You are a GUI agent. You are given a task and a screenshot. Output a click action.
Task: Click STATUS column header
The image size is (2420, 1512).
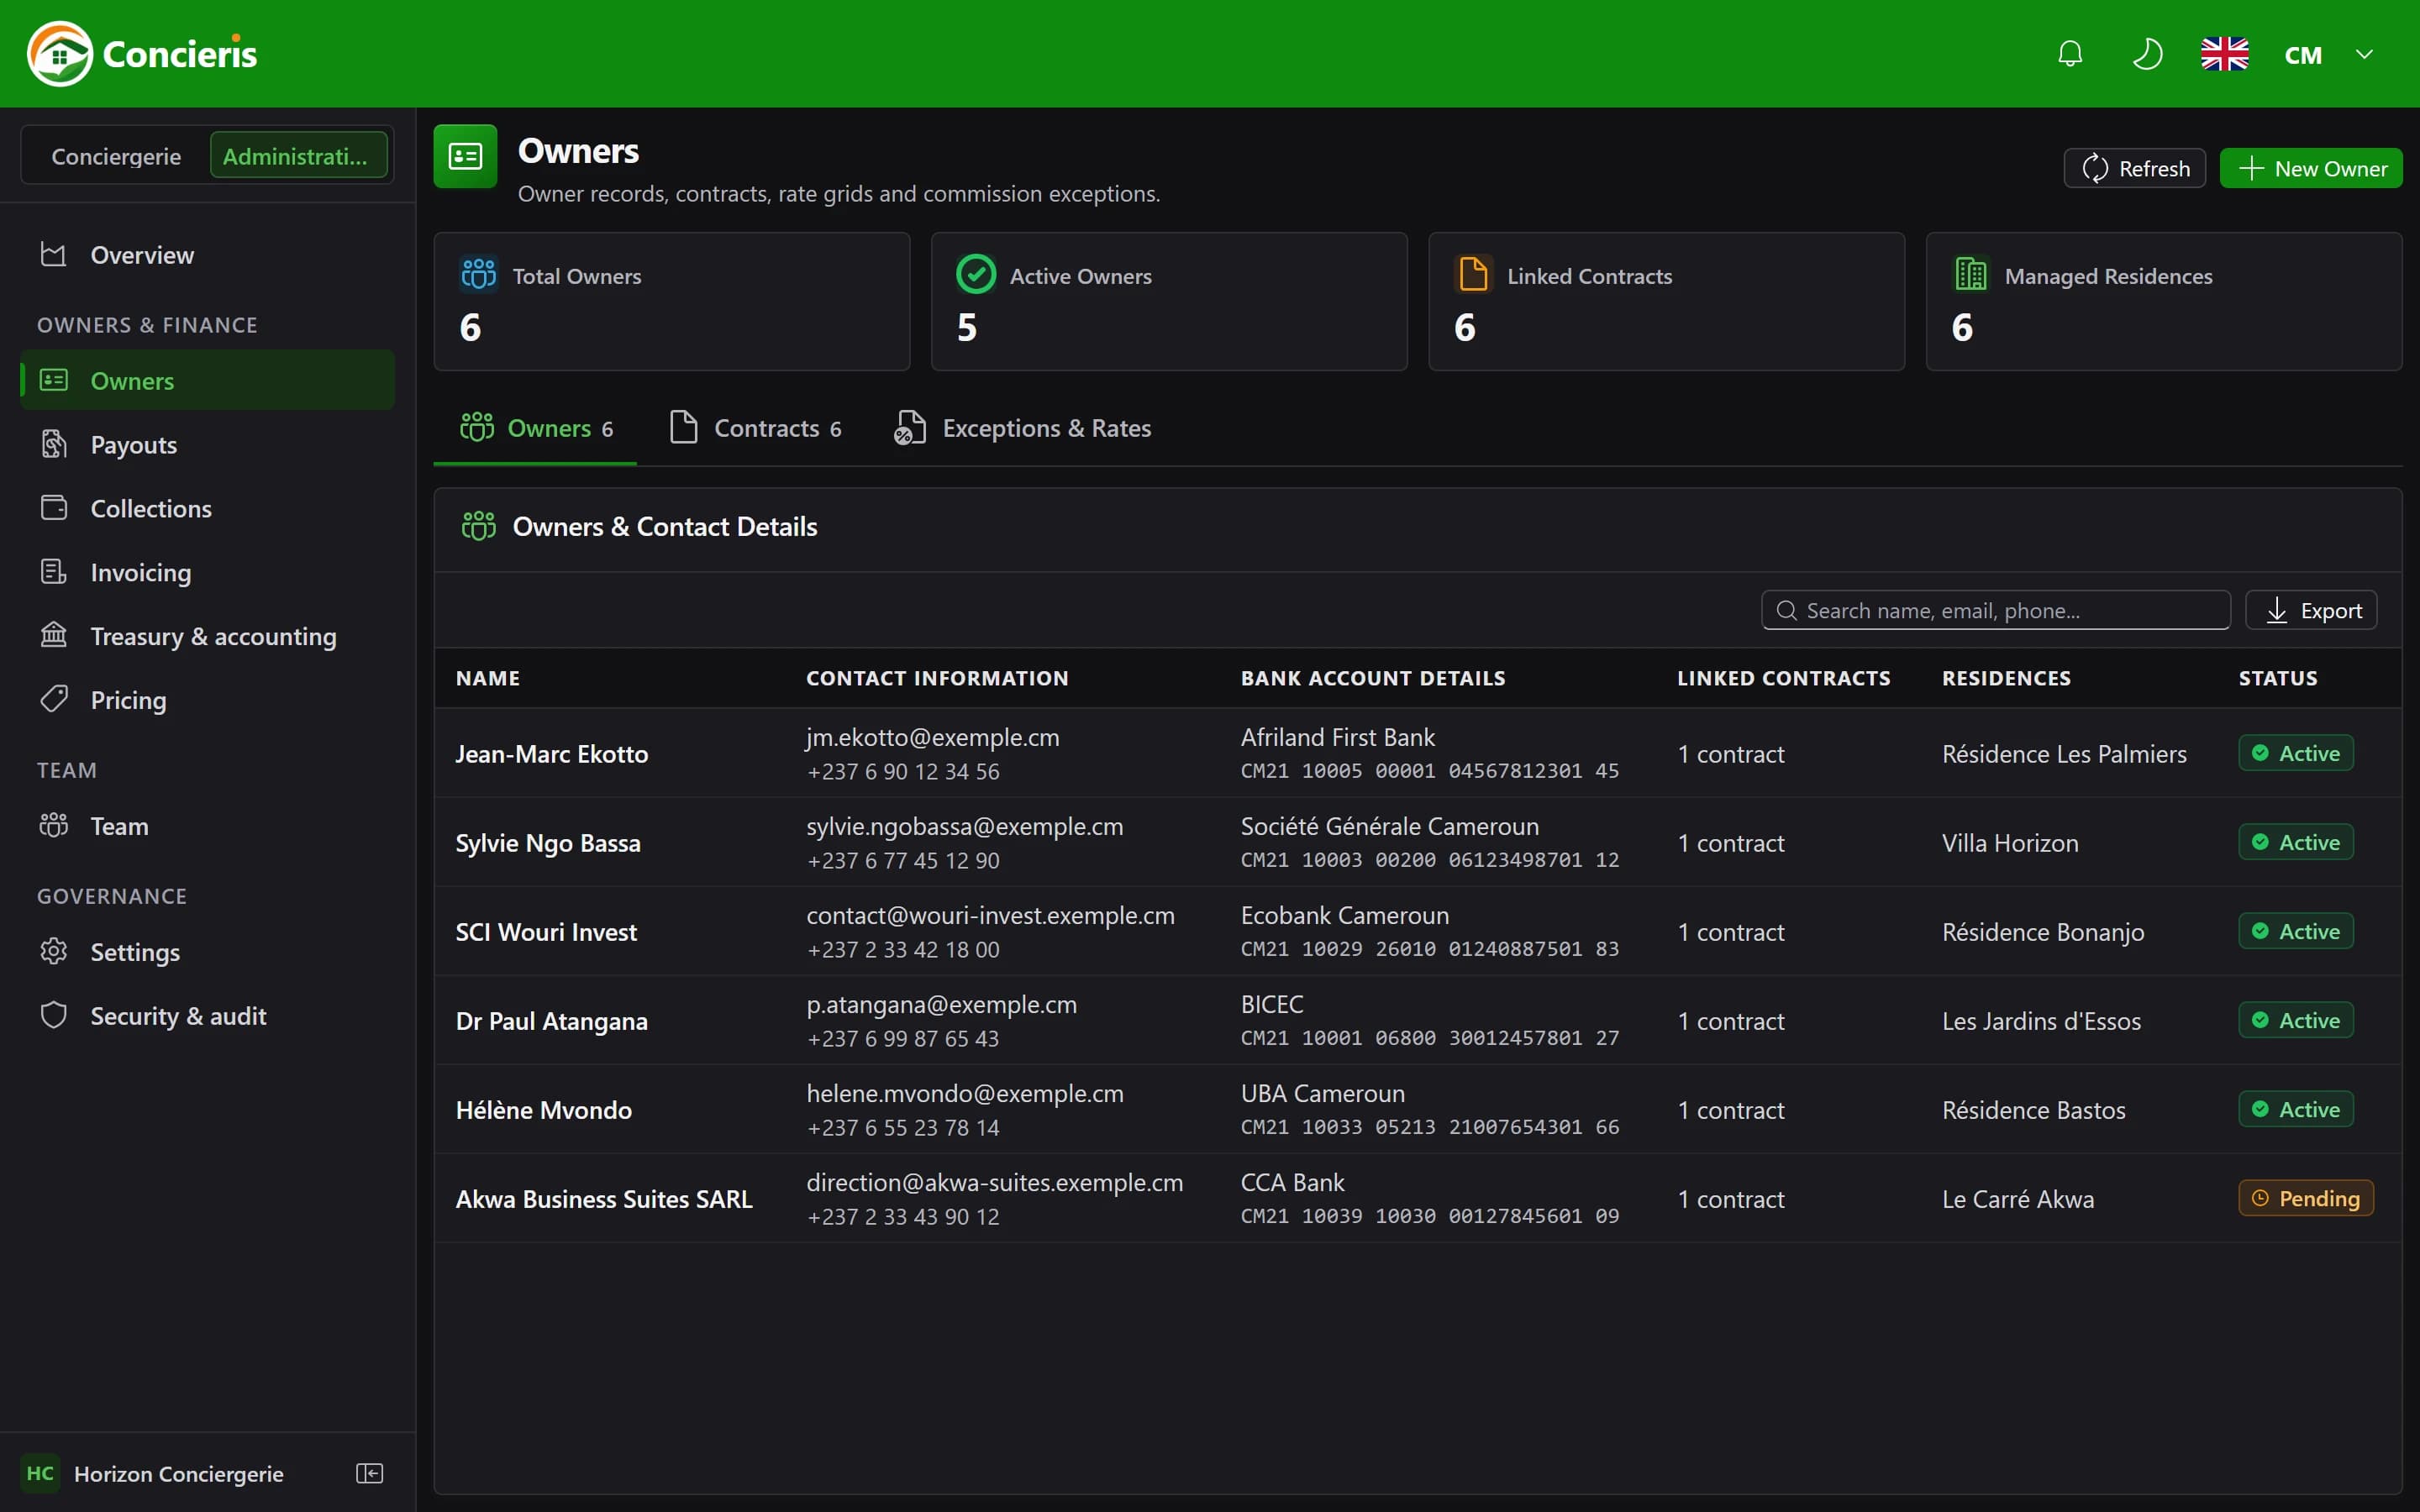tap(2278, 678)
